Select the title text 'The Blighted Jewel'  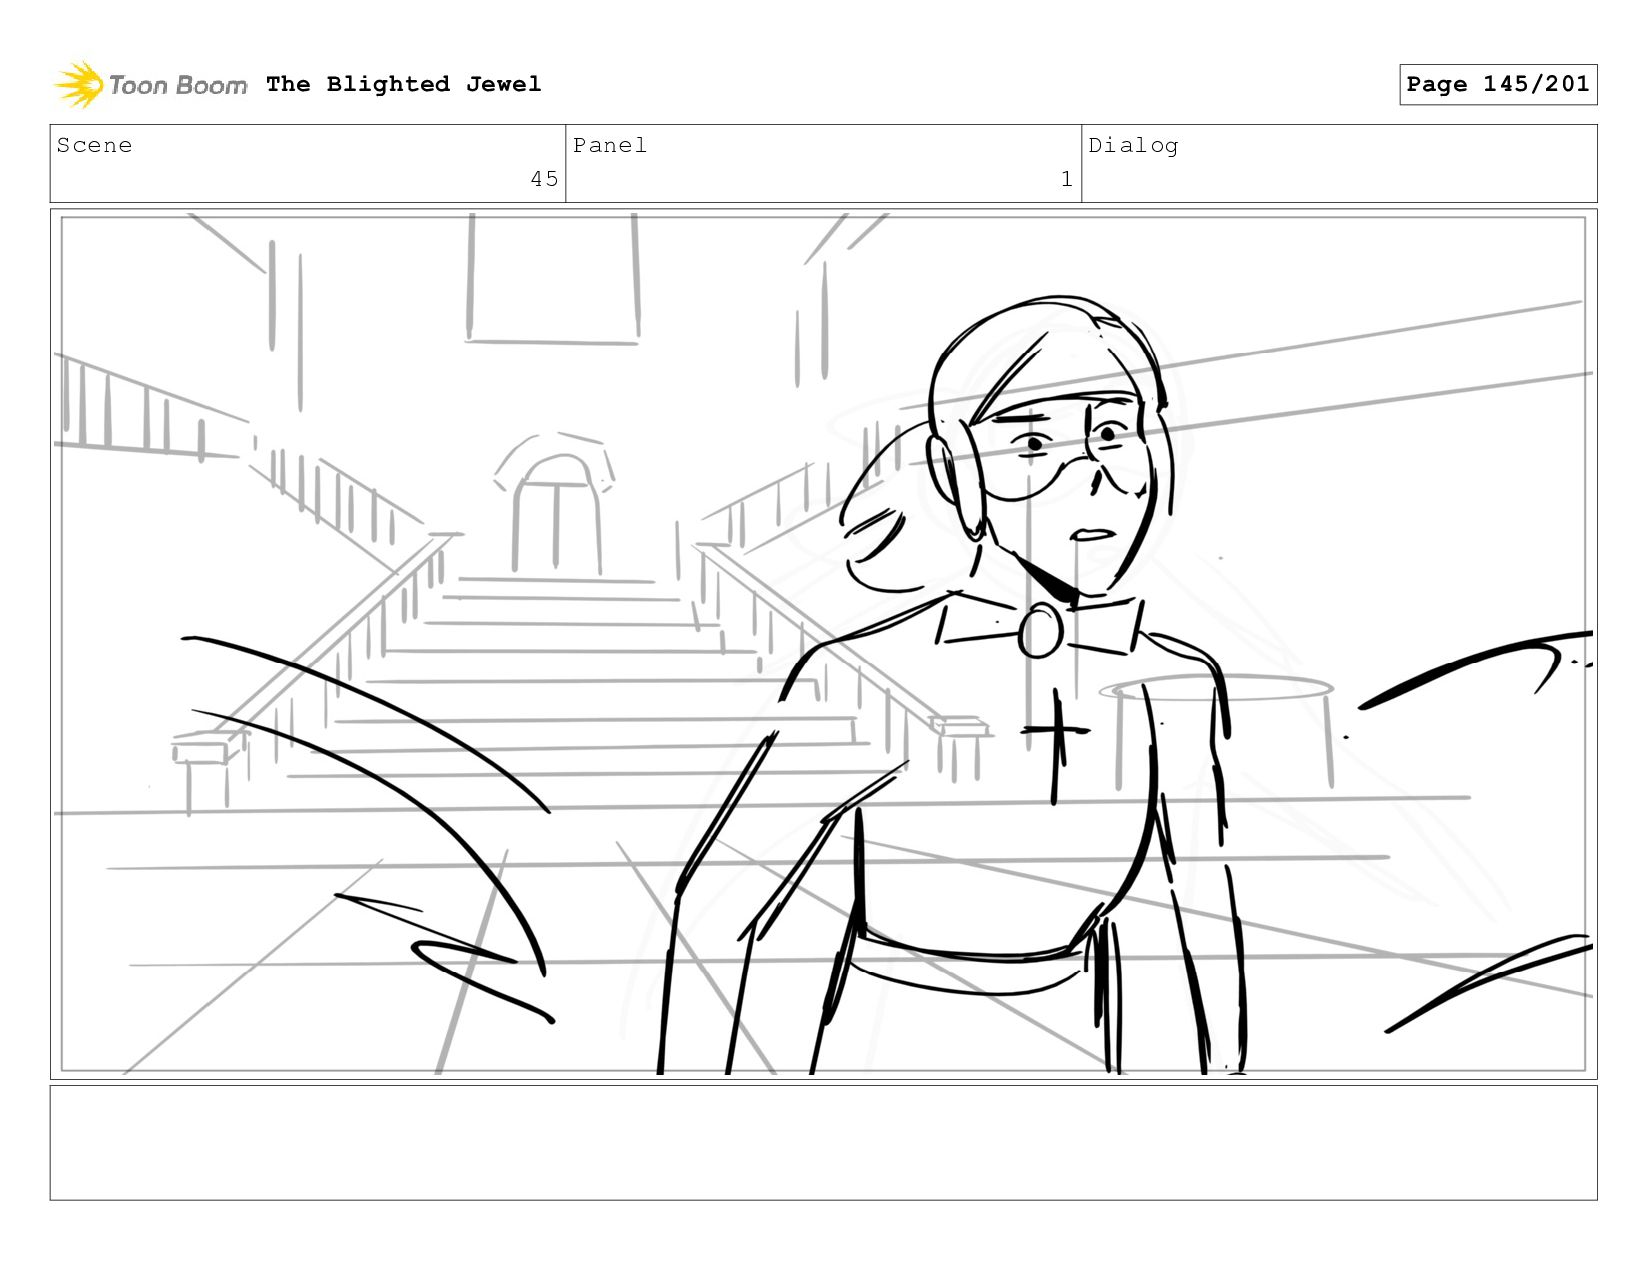click(404, 84)
